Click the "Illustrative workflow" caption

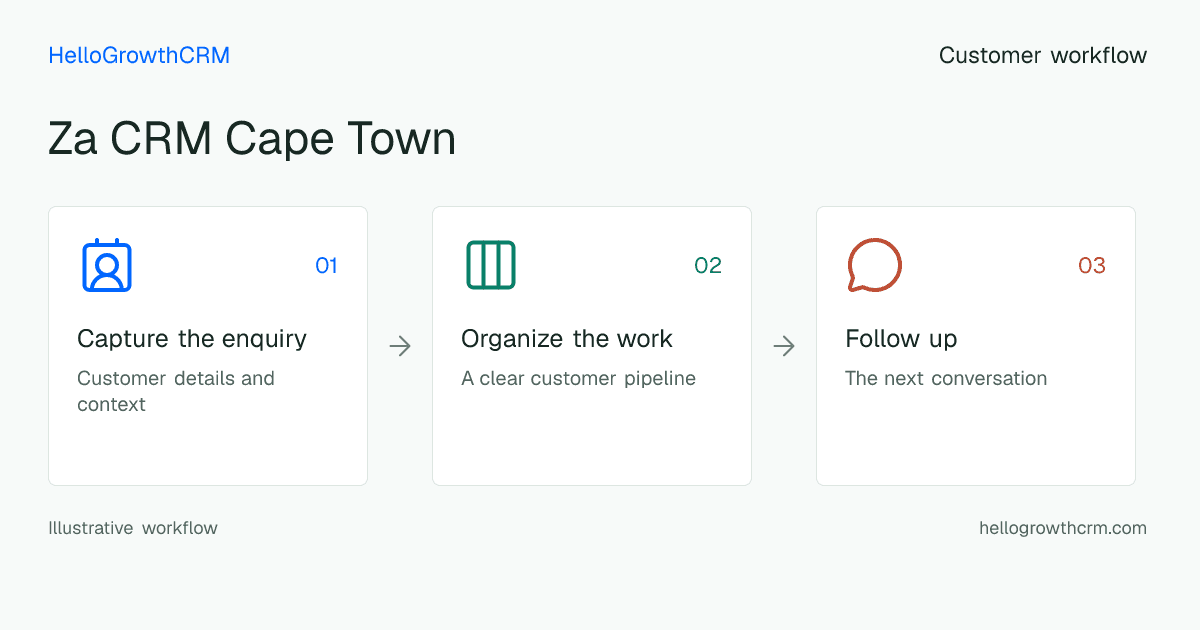click(x=133, y=528)
